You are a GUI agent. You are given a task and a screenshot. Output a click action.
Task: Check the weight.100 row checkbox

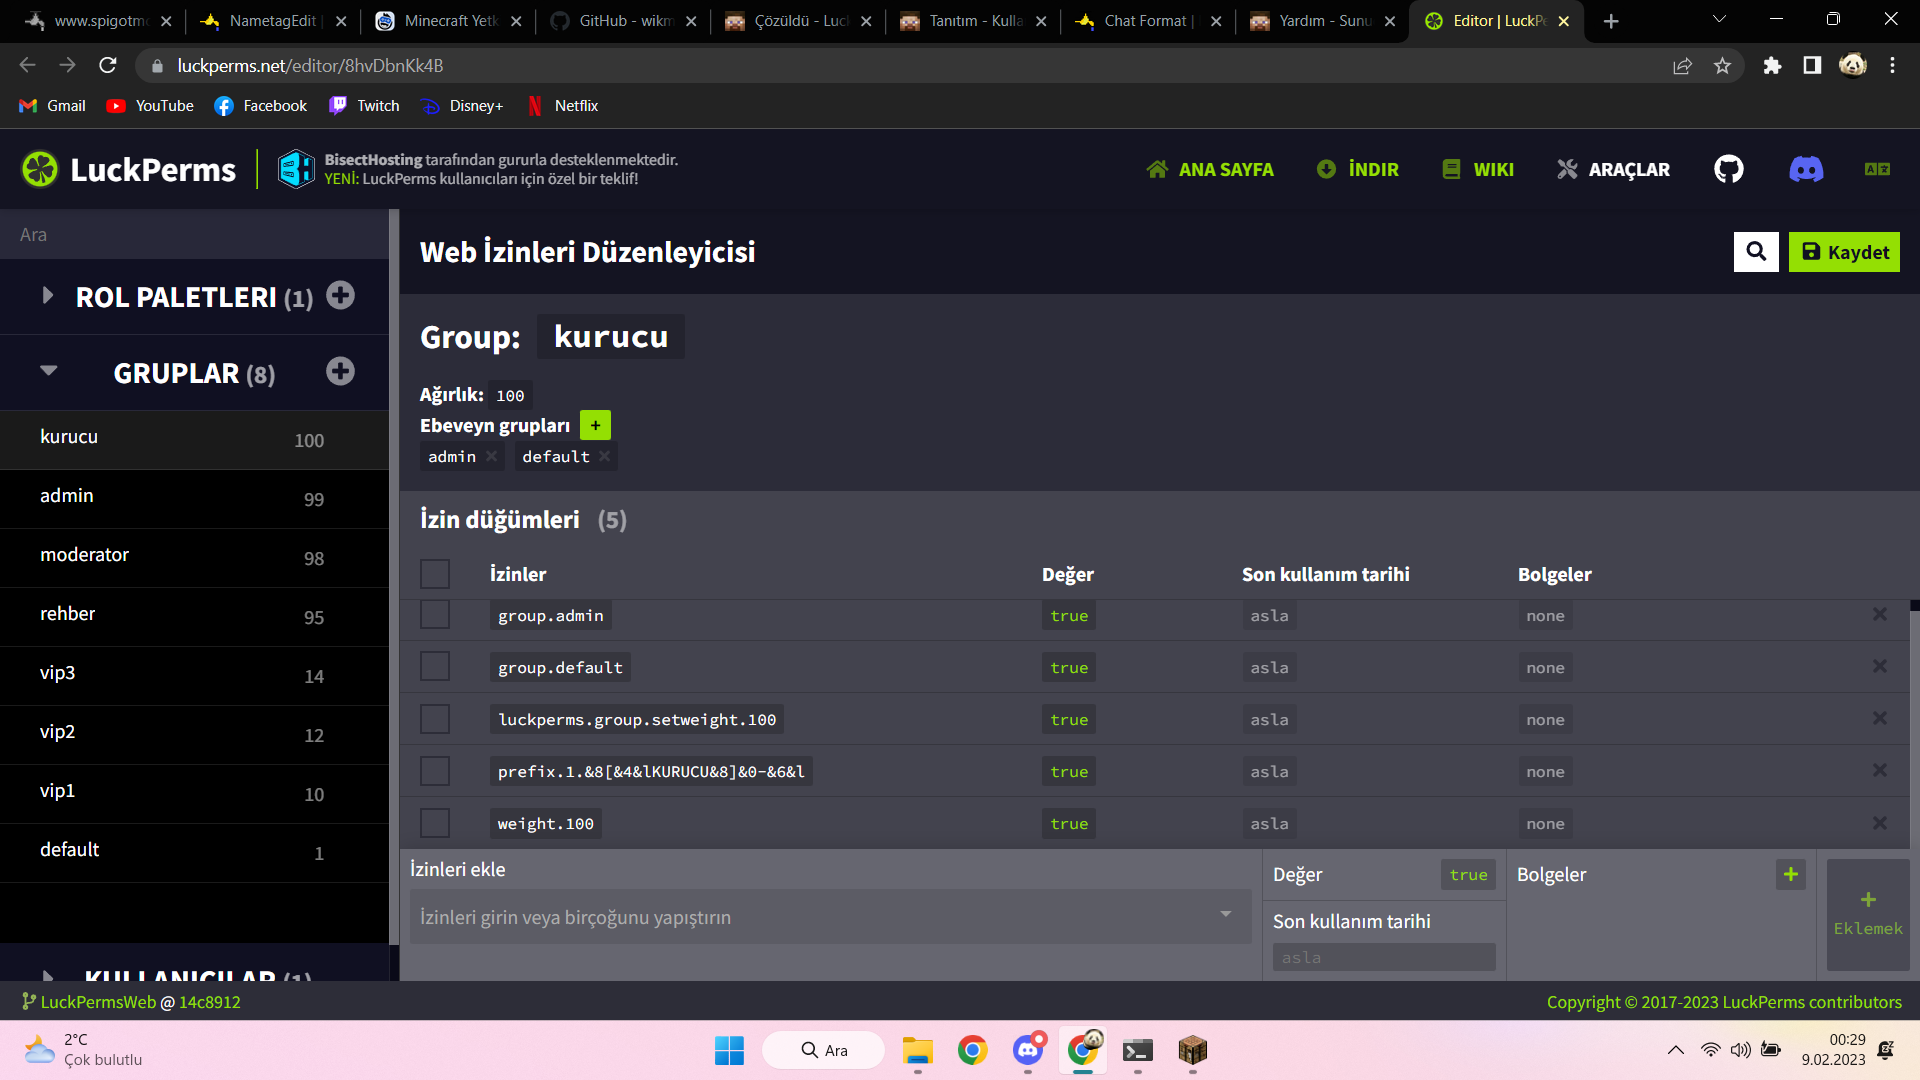coord(435,823)
